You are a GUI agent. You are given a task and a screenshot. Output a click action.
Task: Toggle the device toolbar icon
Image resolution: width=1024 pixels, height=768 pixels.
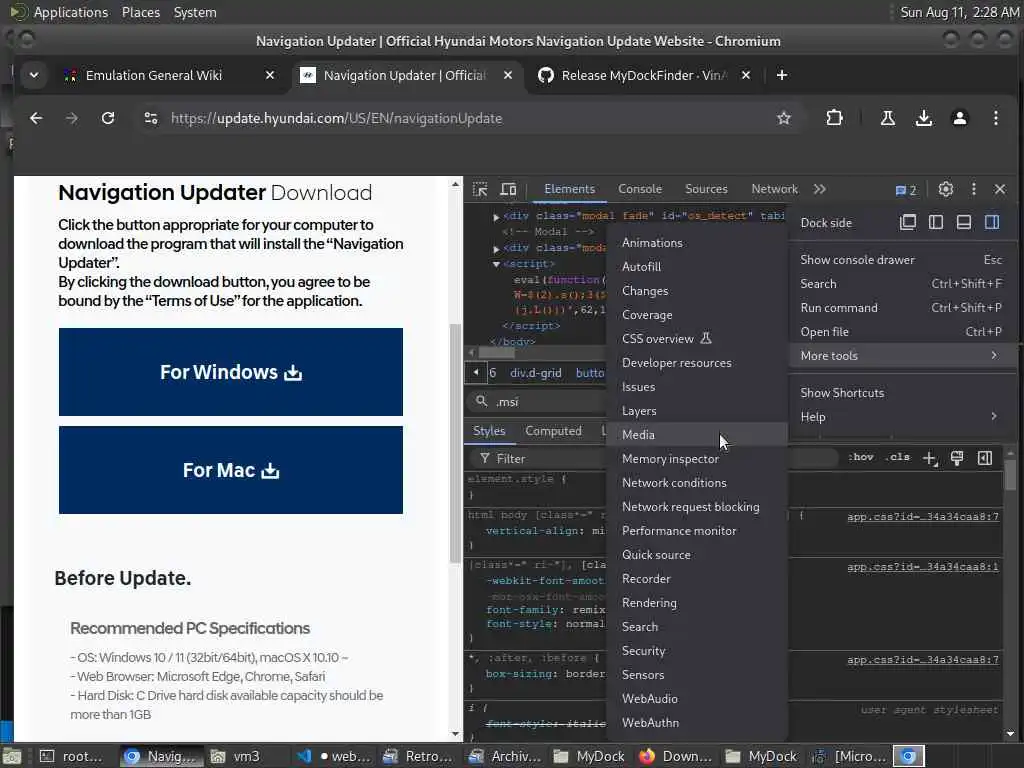[508, 189]
